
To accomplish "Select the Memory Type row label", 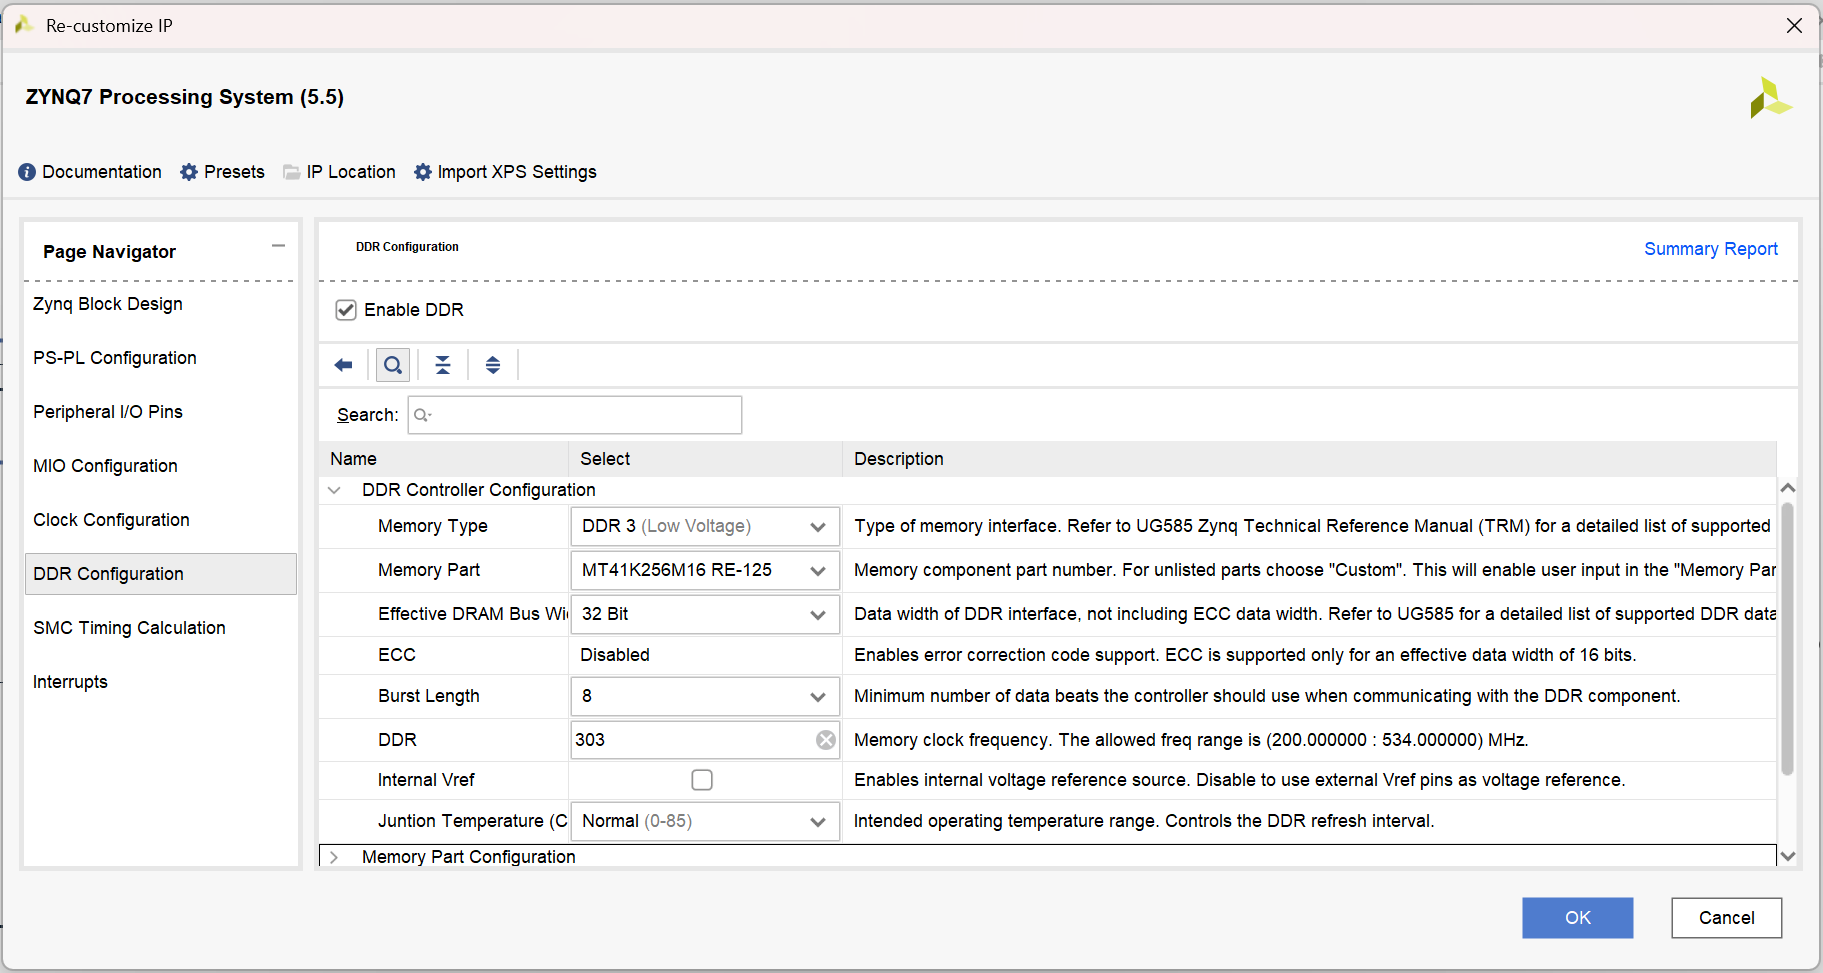I will pos(433,526).
